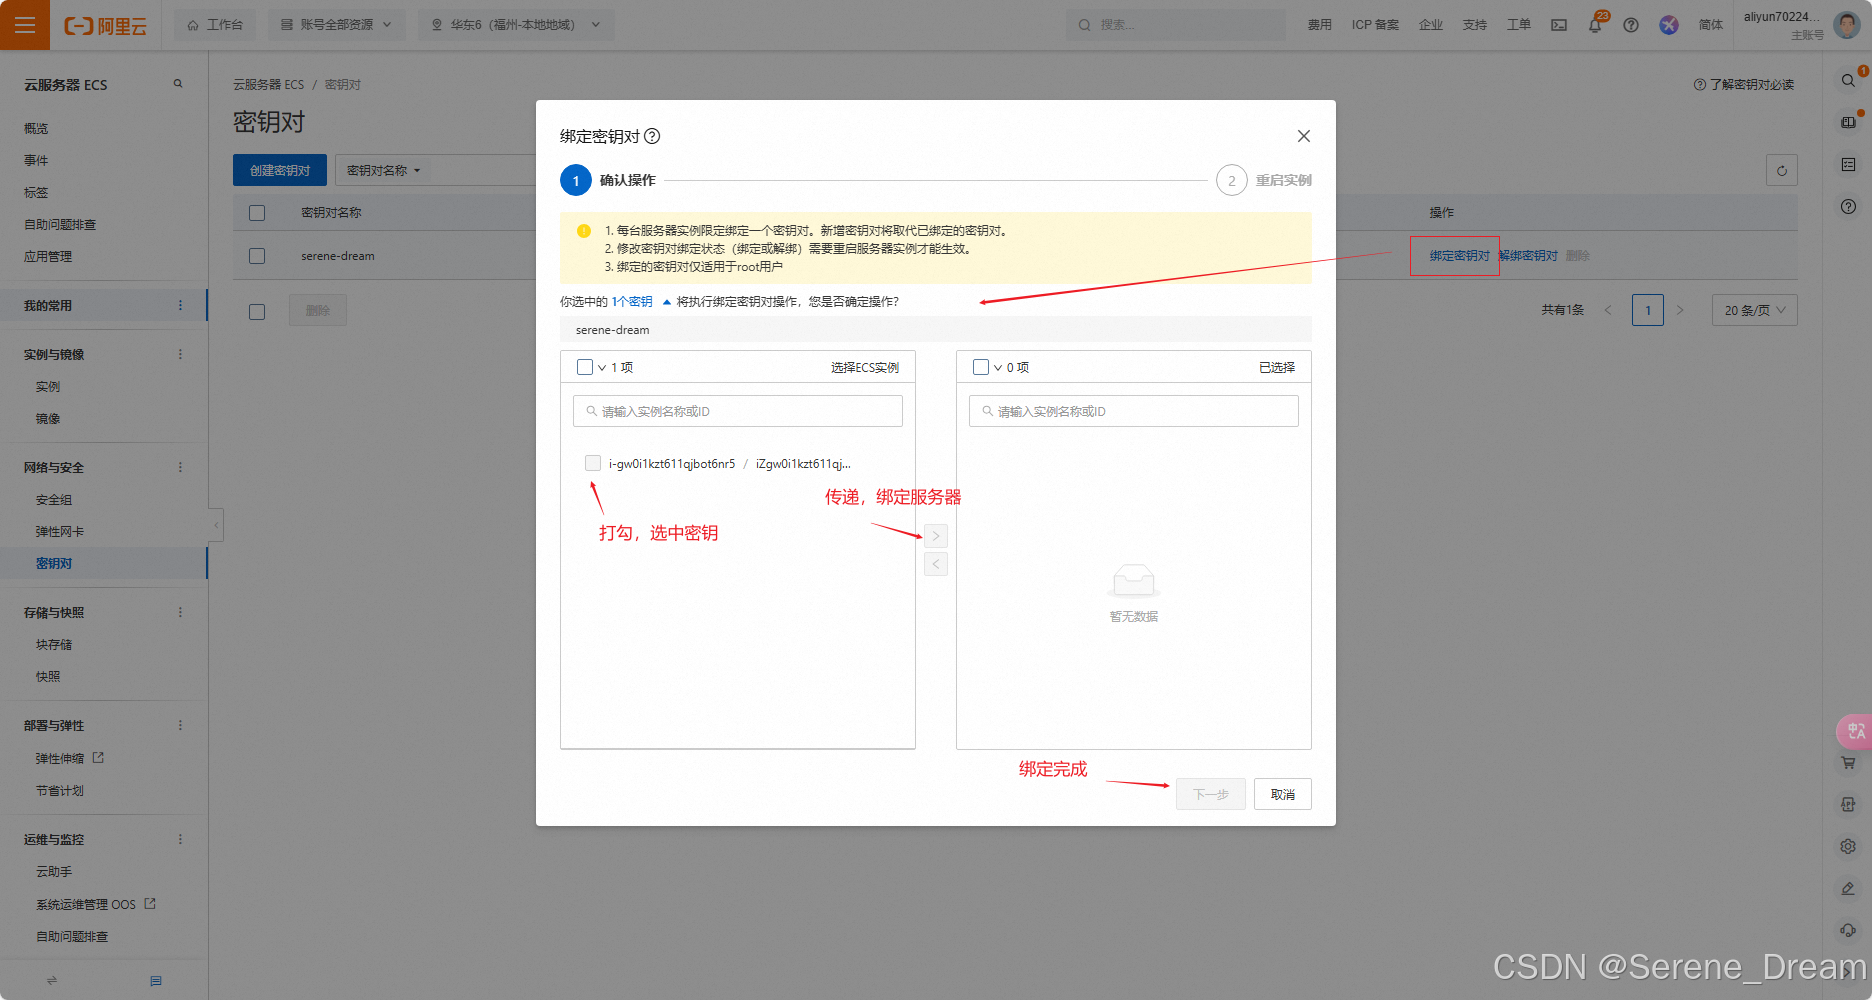Click the top global search box
1872x1000 pixels.
point(1176,25)
